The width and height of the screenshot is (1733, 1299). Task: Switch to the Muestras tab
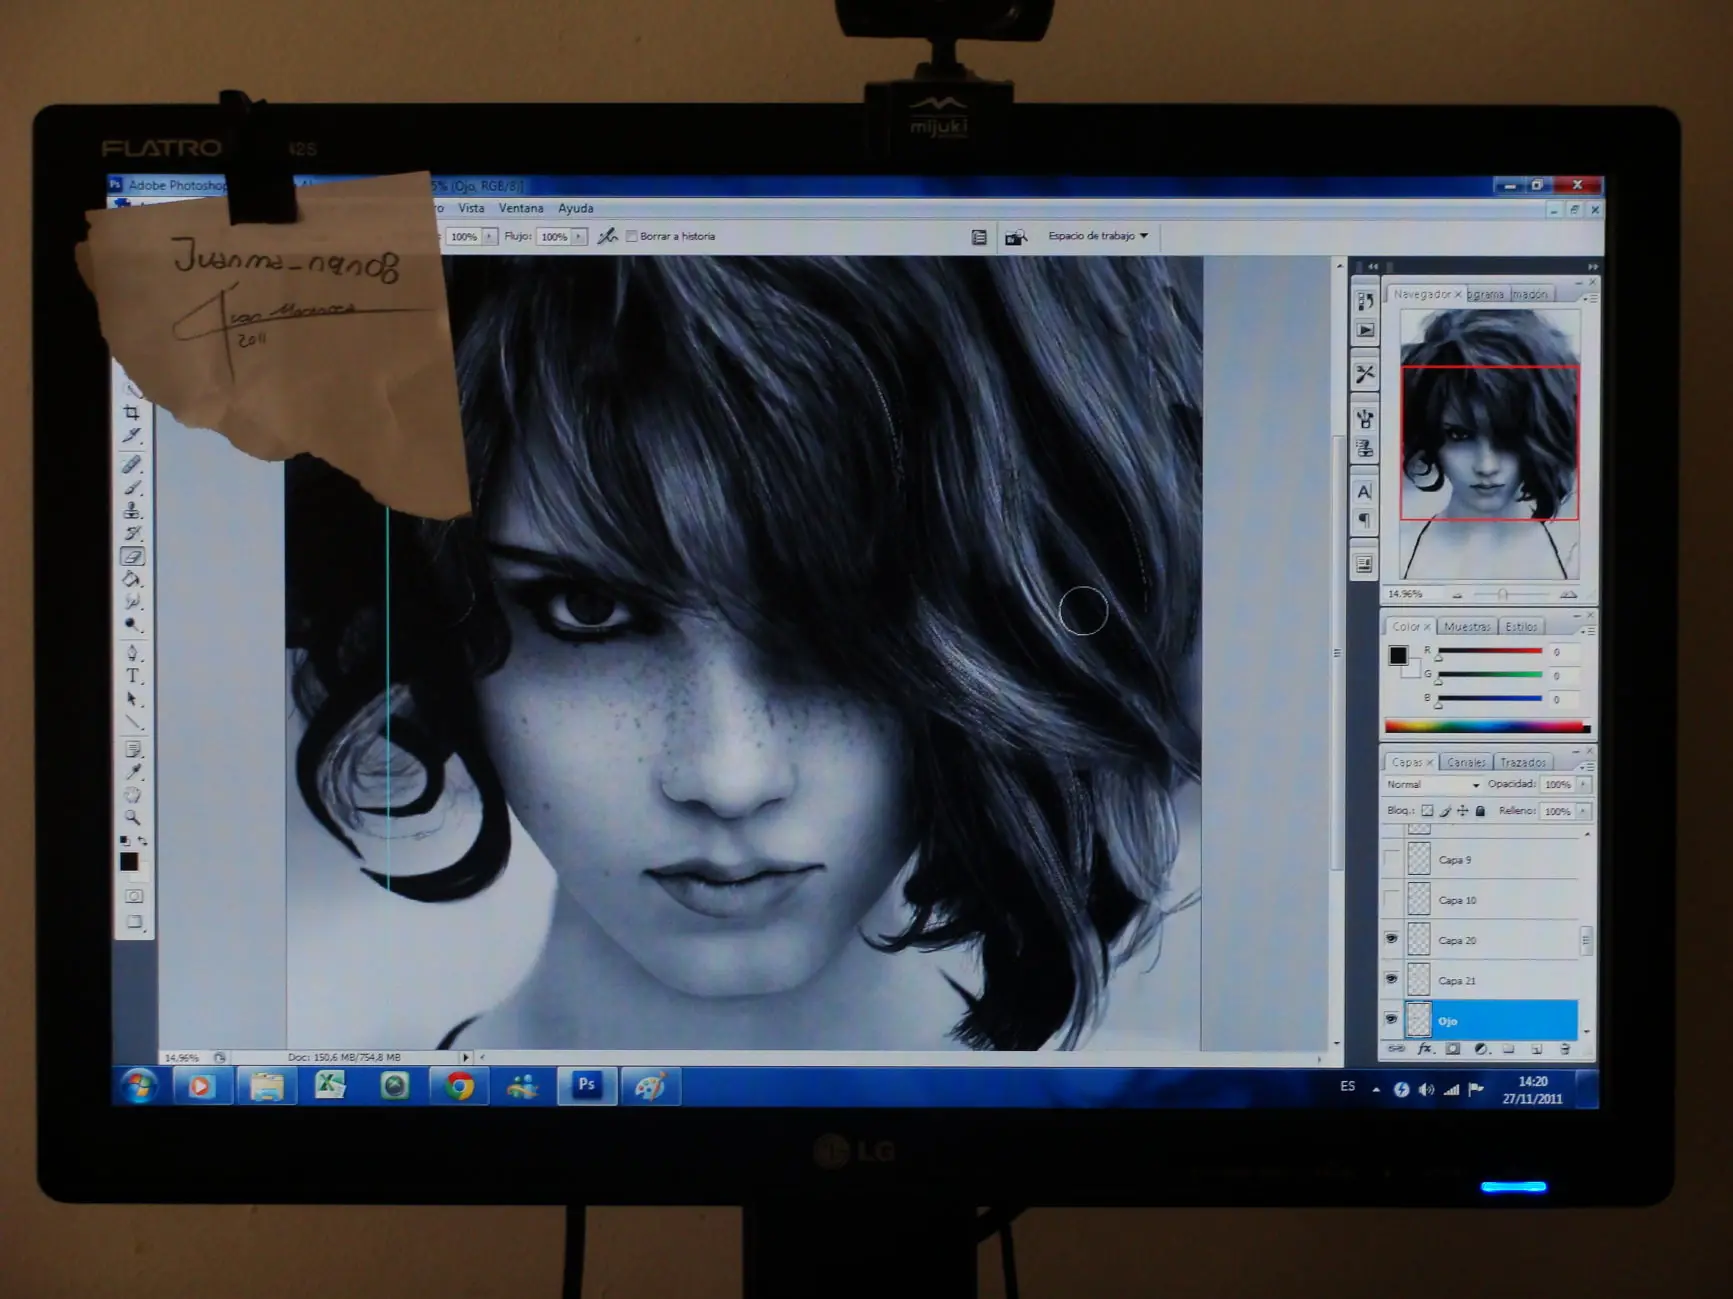(x=1467, y=627)
